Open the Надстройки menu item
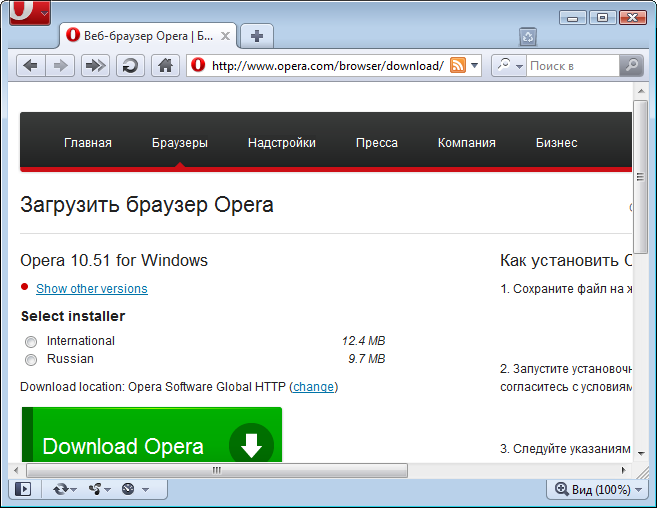The height and width of the screenshot is (508, 657). coord(282,143)
